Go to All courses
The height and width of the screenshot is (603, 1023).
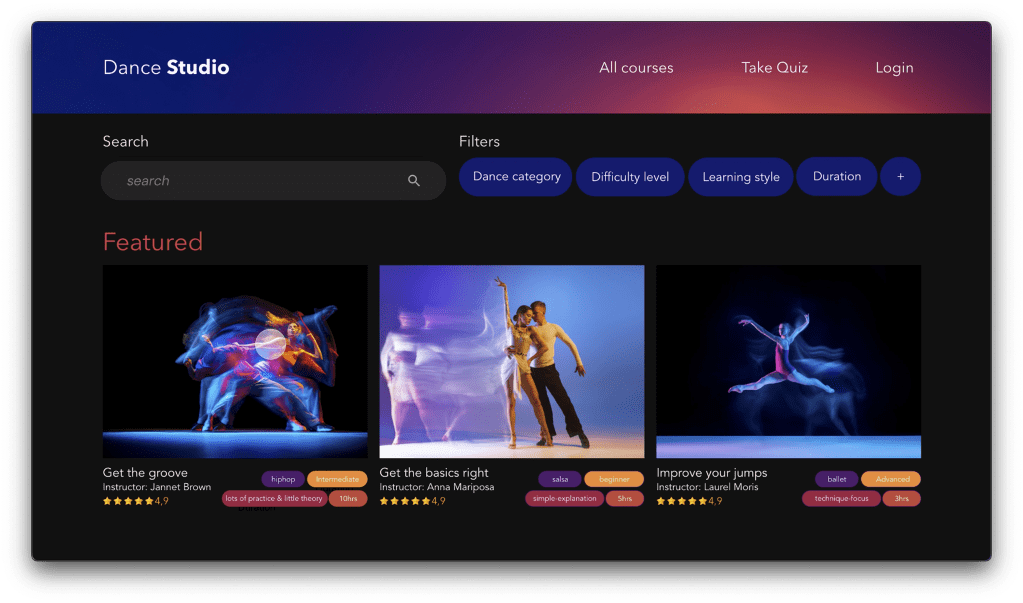tap(636, 68)
